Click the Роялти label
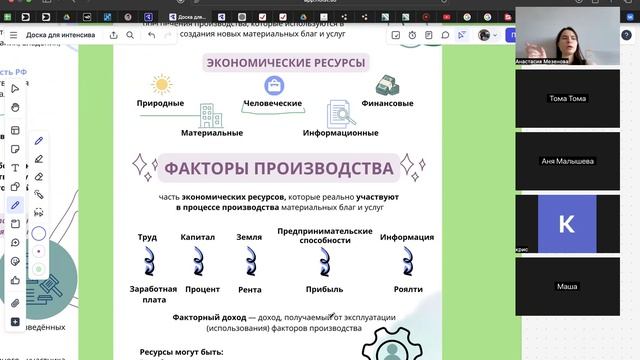The height and width of the screenshot is (360, 640). (x=408, y=289)
